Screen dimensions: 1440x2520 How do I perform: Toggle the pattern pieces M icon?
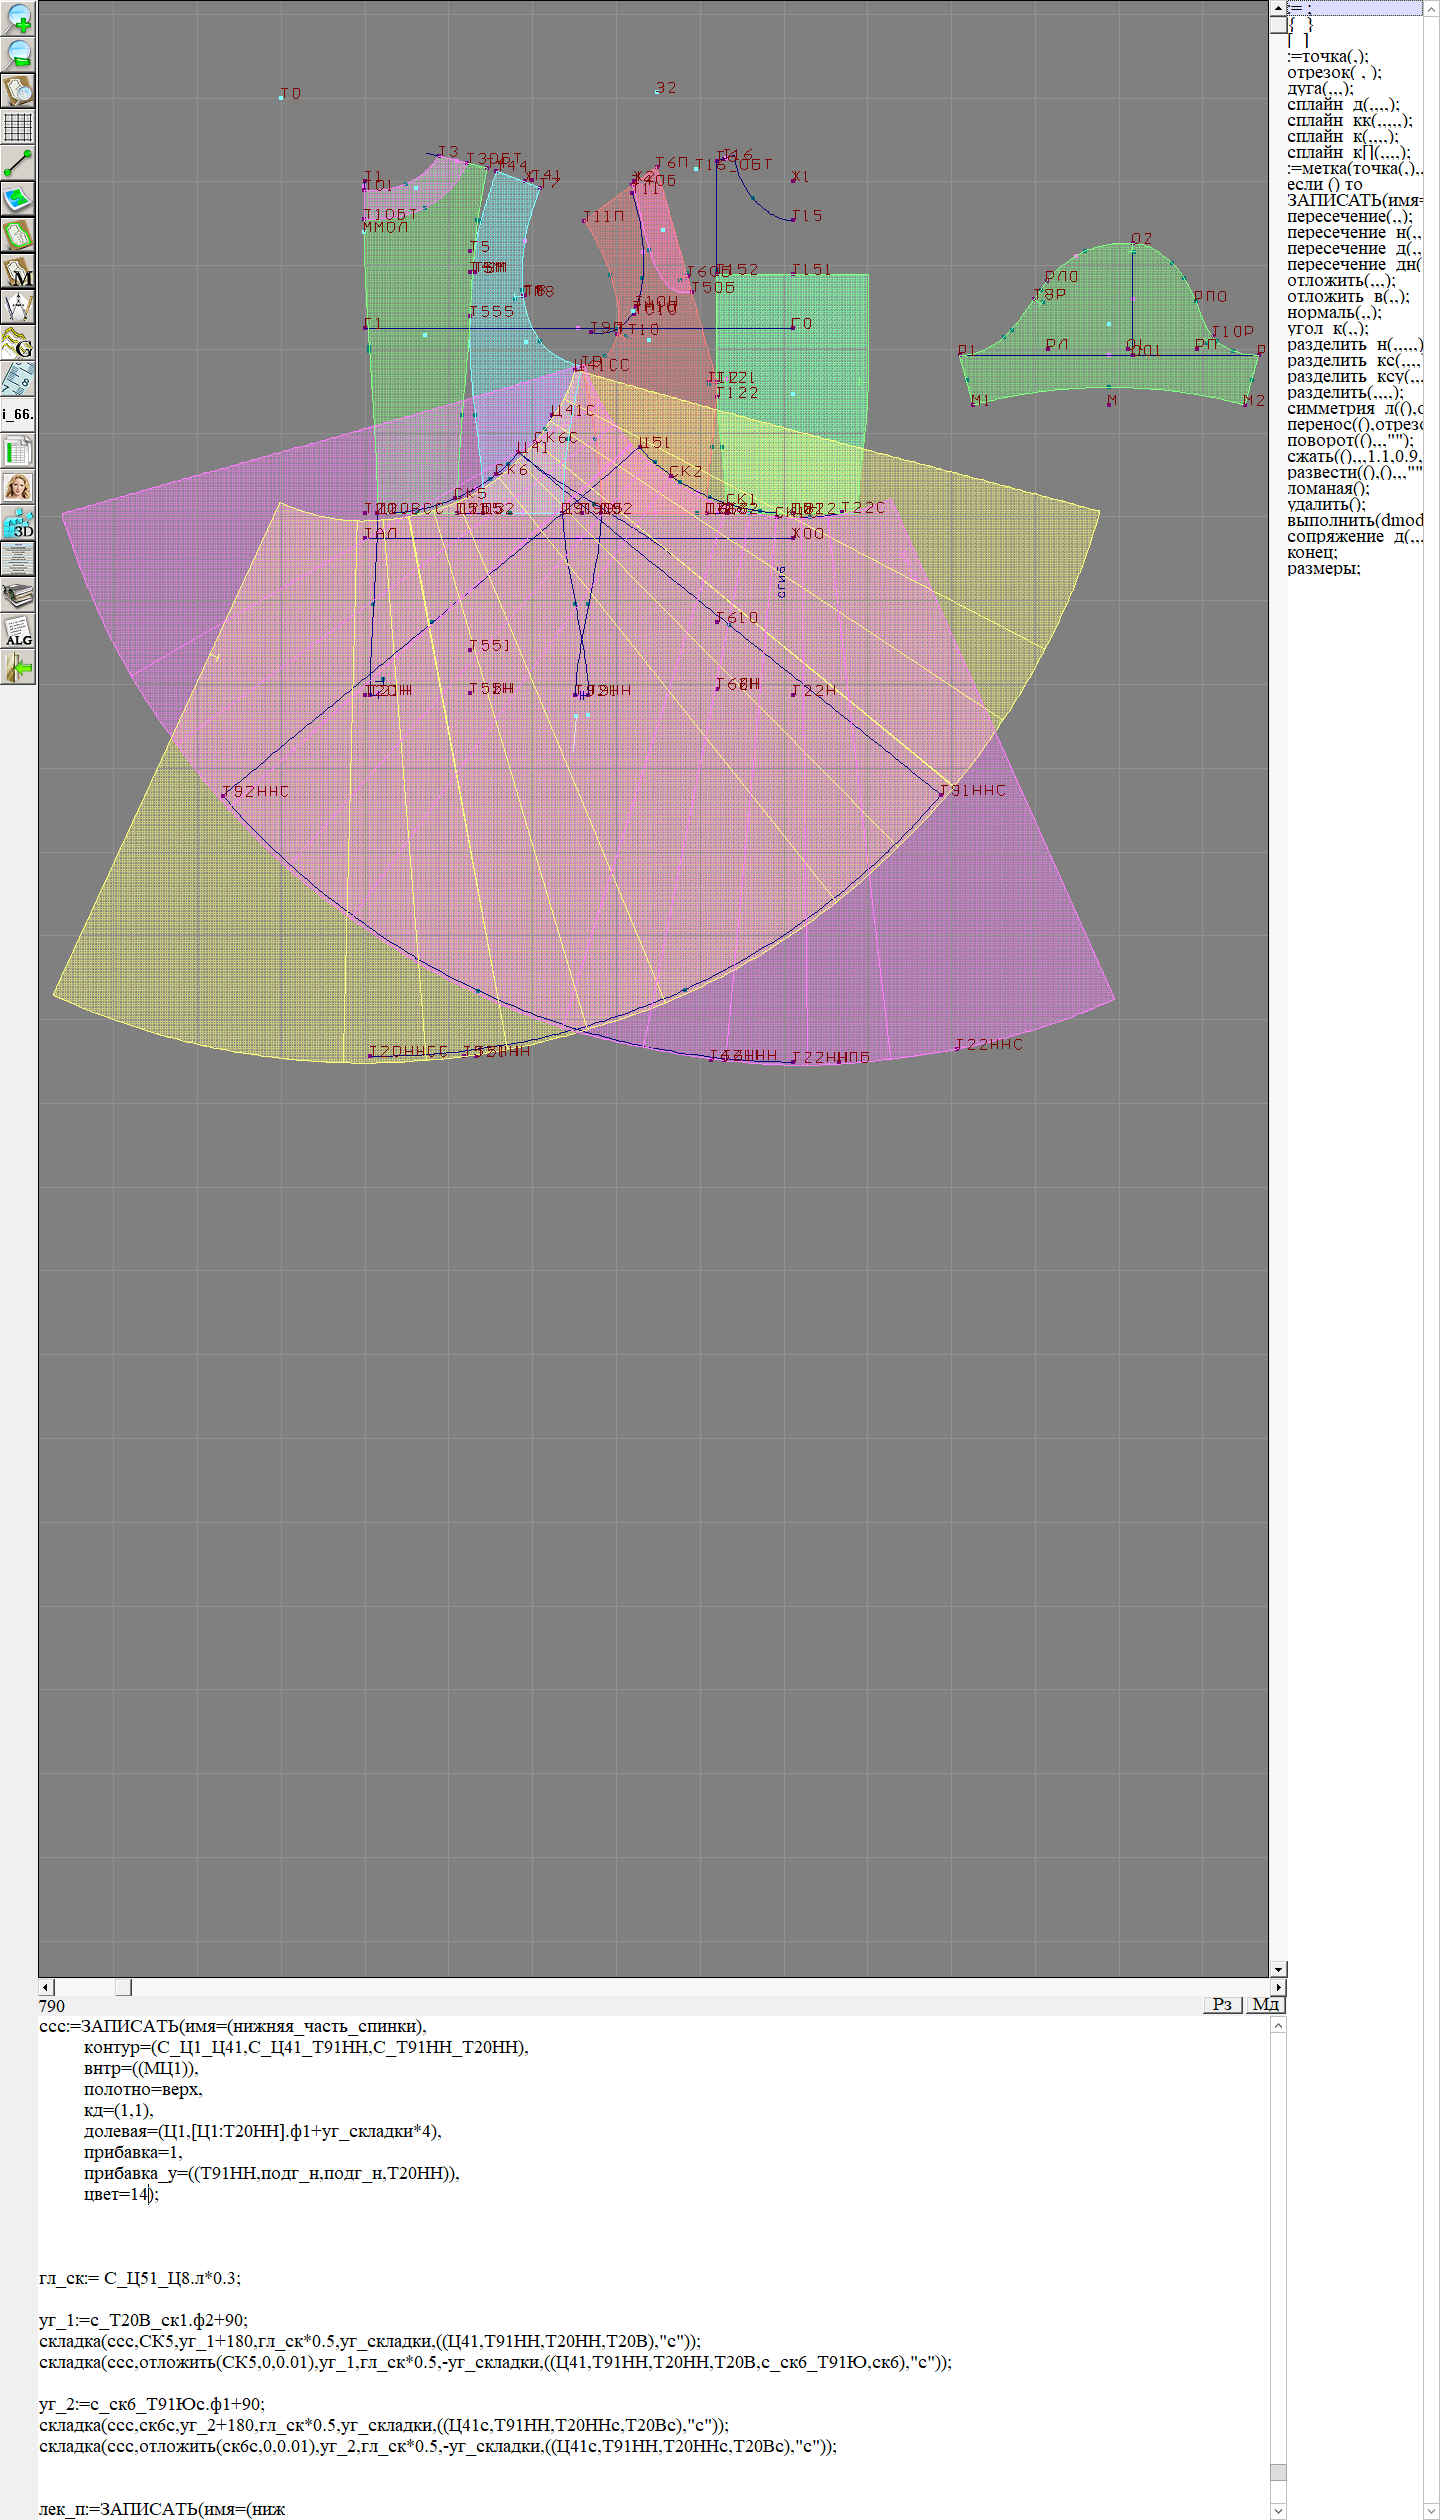click(18, 271)
